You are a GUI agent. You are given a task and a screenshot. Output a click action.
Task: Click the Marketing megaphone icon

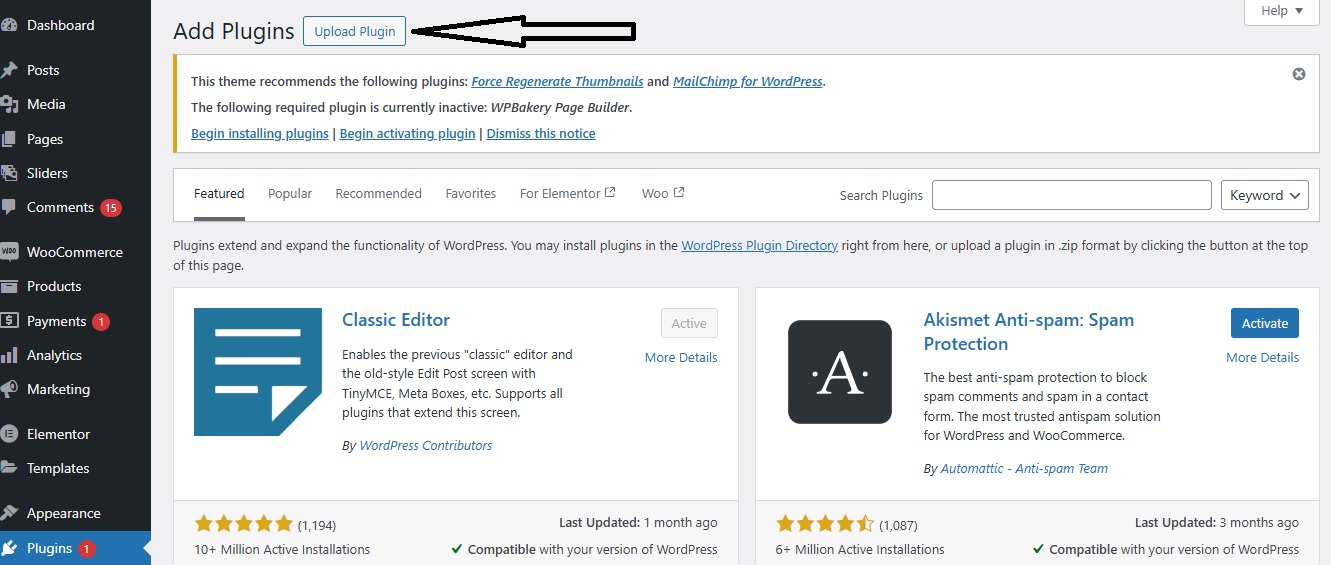click(9, 389)
